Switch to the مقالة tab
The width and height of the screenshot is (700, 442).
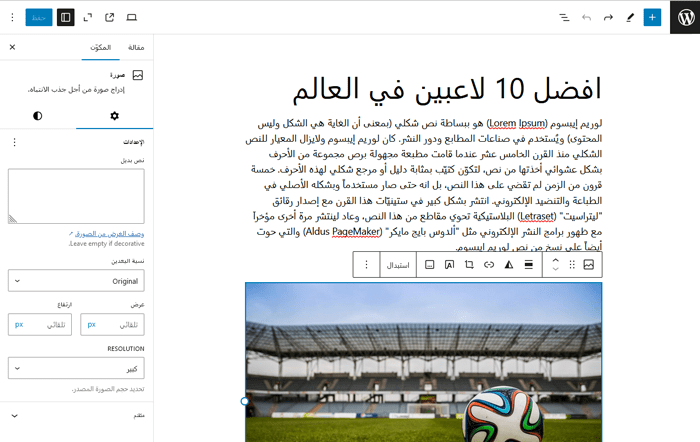pos(136,47)
